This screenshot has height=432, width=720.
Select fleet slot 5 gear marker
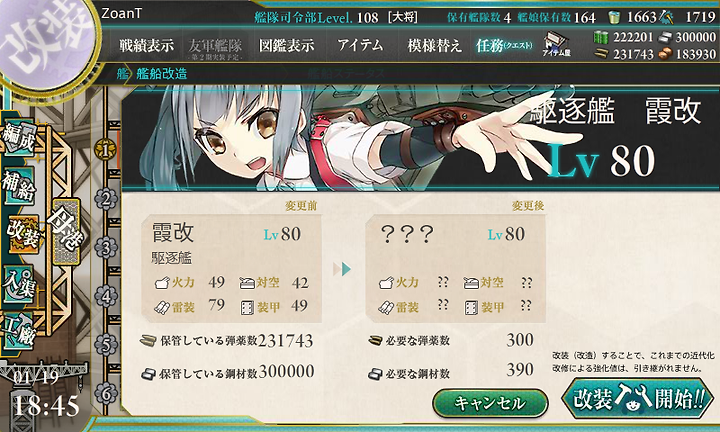[106, 345]
